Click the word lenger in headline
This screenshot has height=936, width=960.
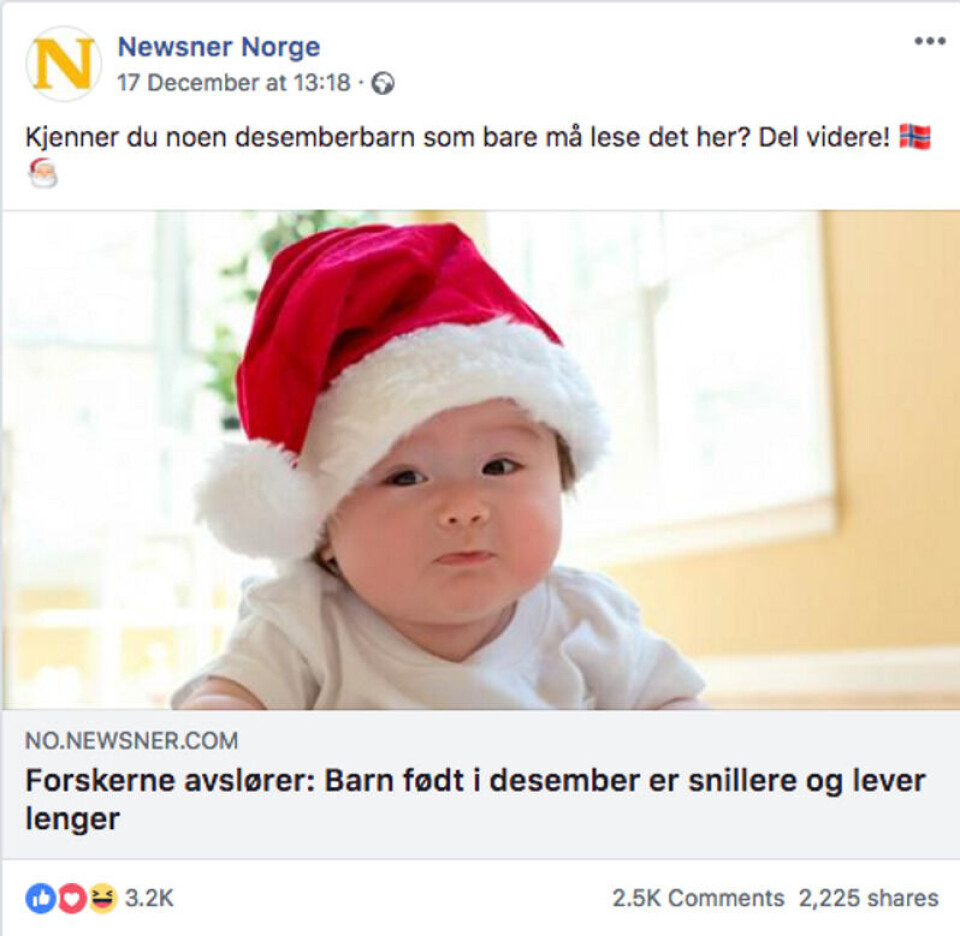(x=72, y=819)
